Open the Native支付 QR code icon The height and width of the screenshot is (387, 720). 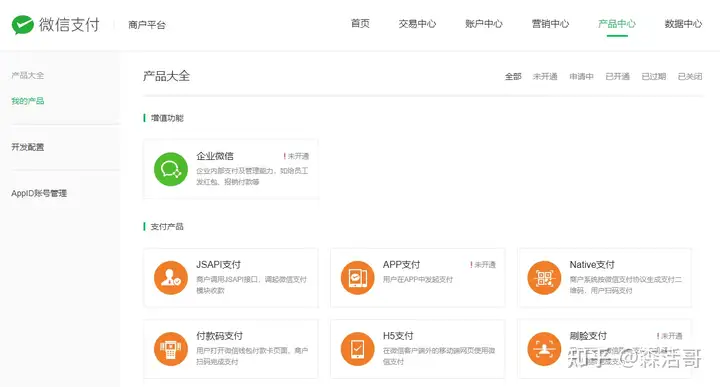[x=544, y=278]
